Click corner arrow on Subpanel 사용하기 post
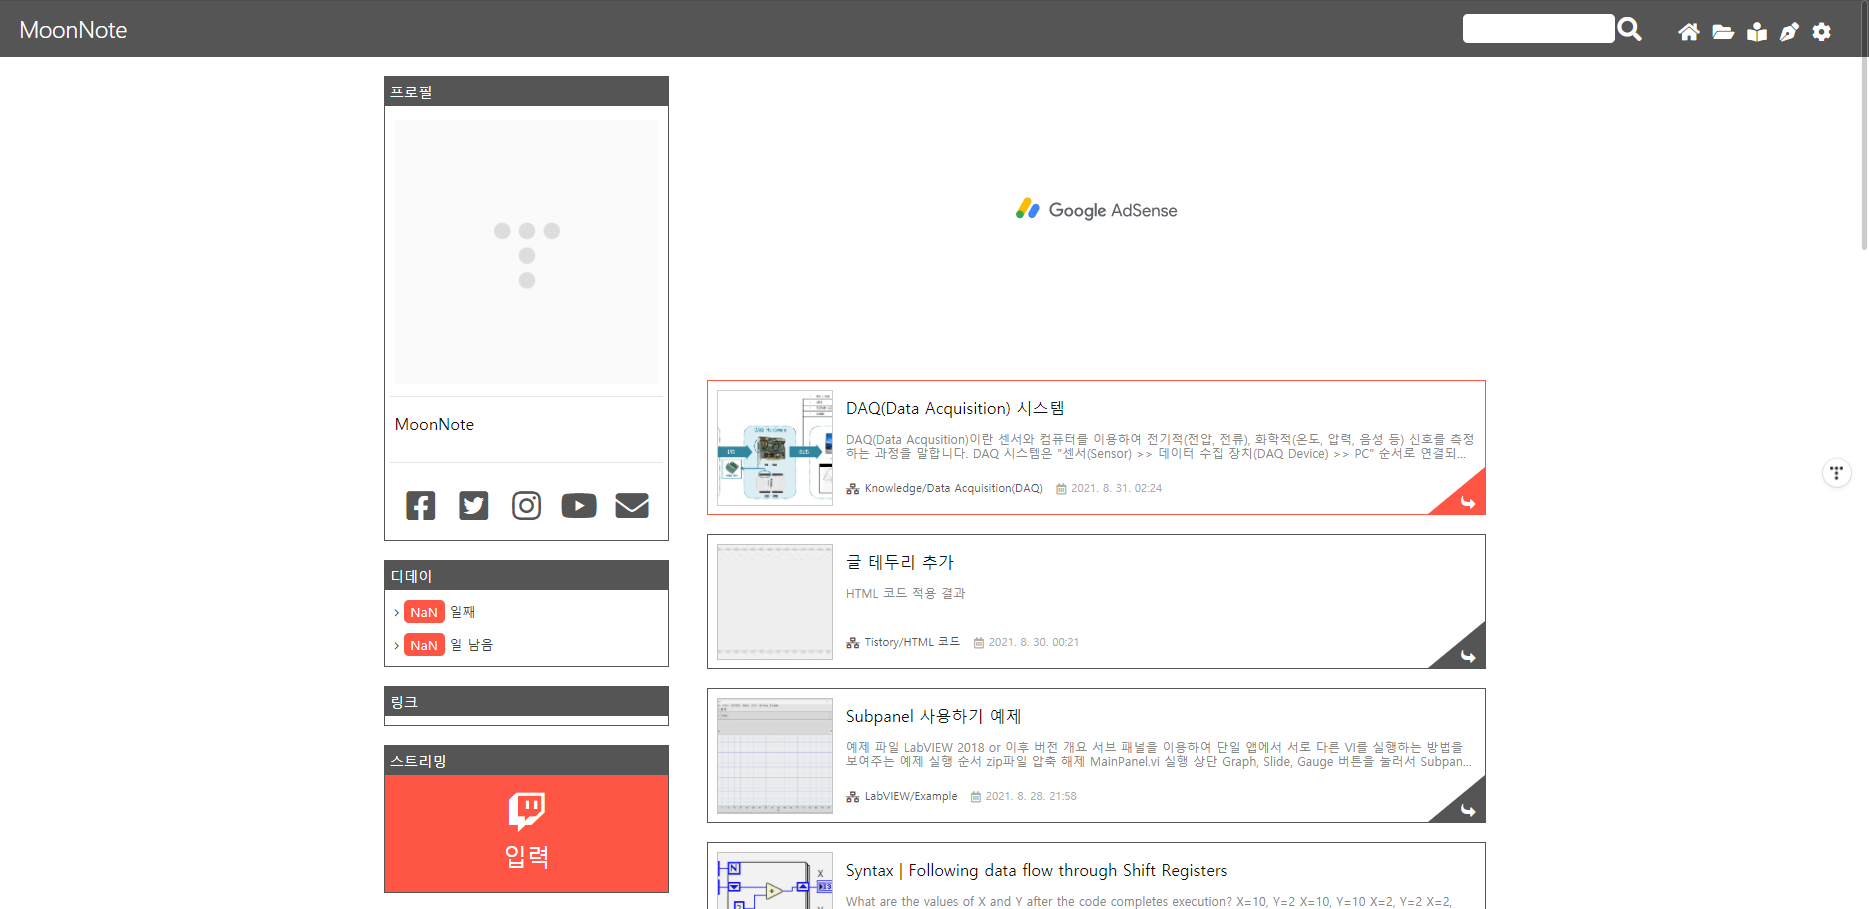The width and height of the screenshot is (1869, 909). point(1466,809)
